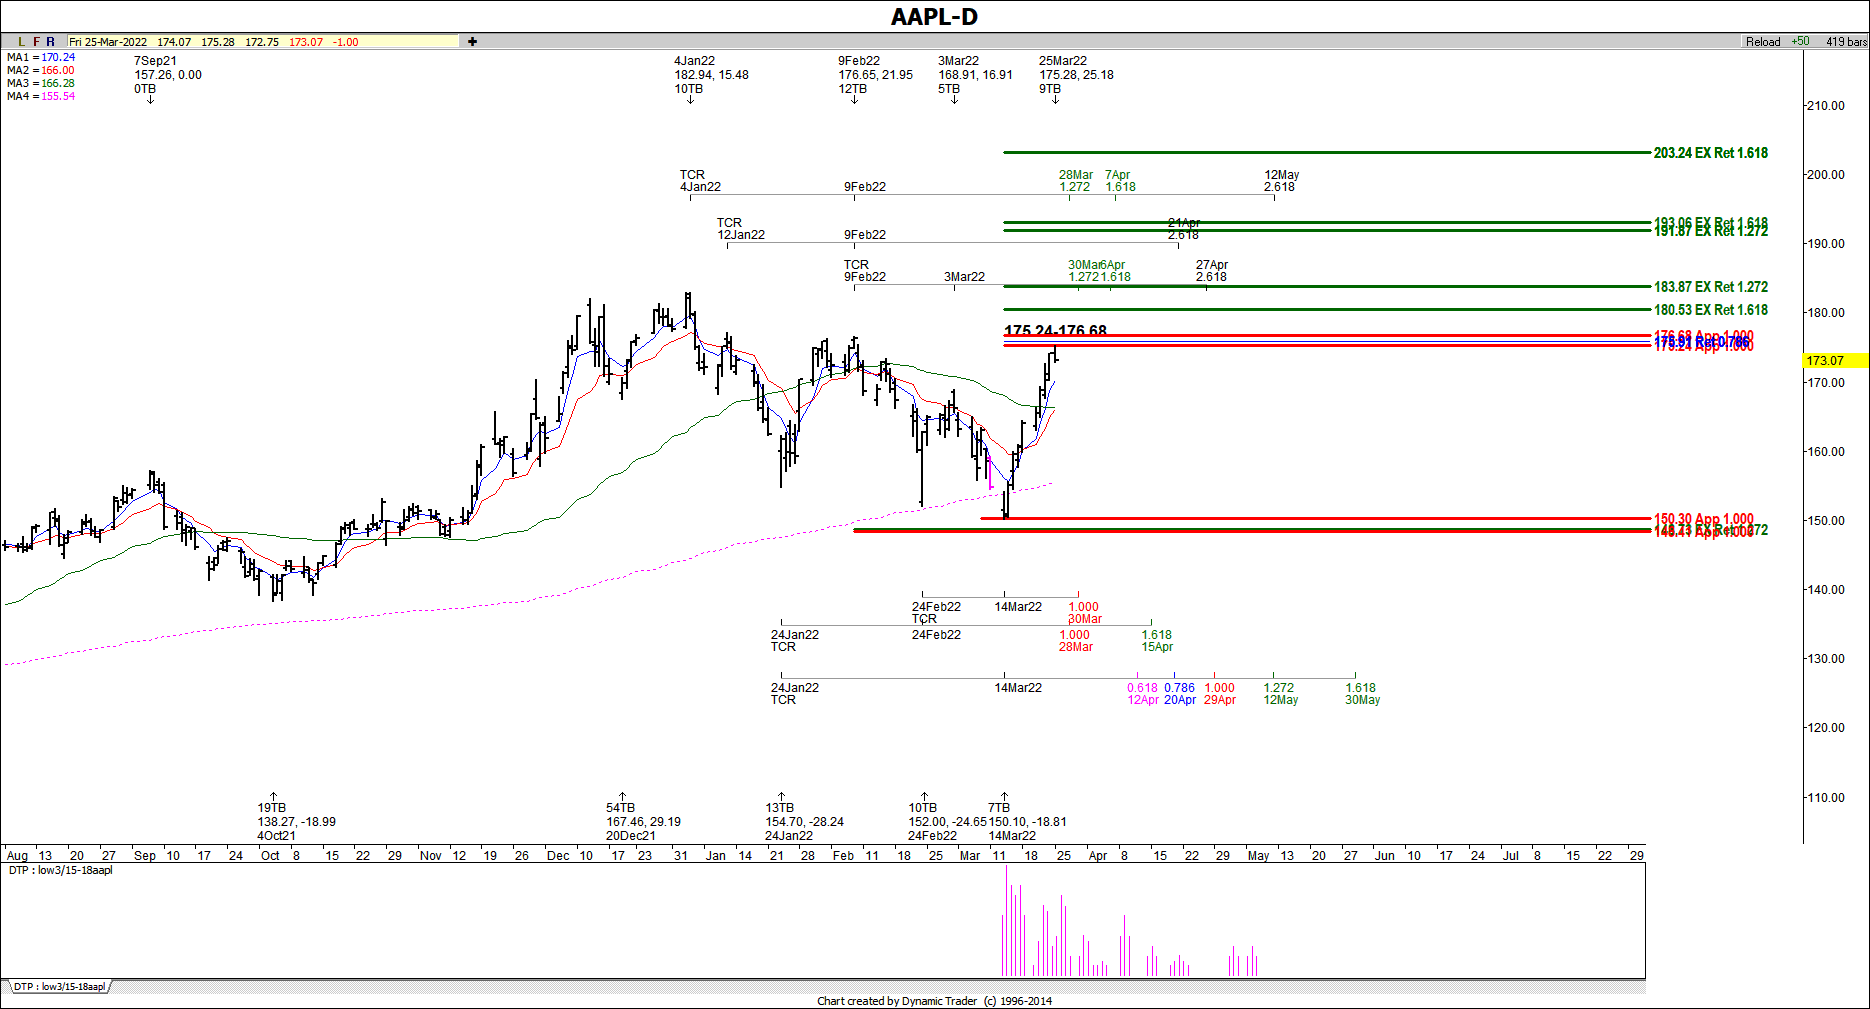This screenshot has width=1870, height=1009.
Task: Click the 10TB 152.00 24Feb22 low label
Action: pyautogui.click(x=947, y=822)
